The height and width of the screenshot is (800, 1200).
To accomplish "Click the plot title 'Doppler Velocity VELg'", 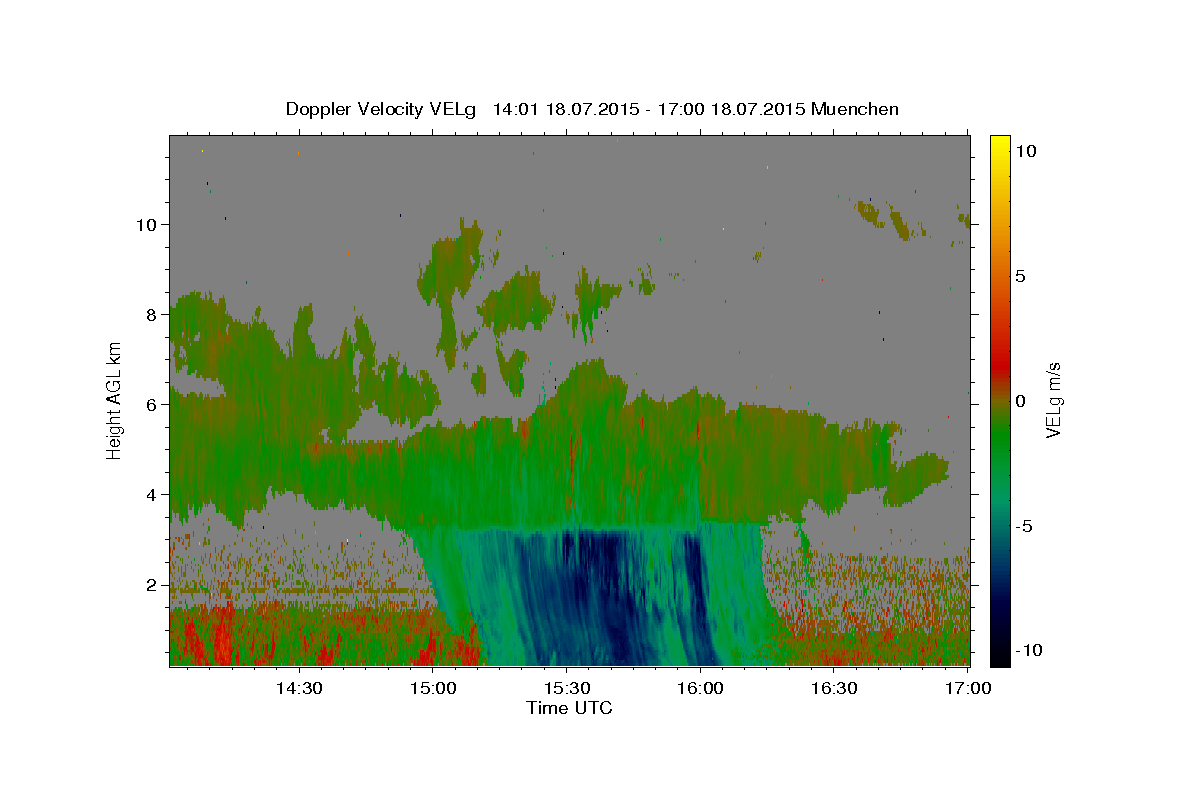I will [x=383, y=109].
